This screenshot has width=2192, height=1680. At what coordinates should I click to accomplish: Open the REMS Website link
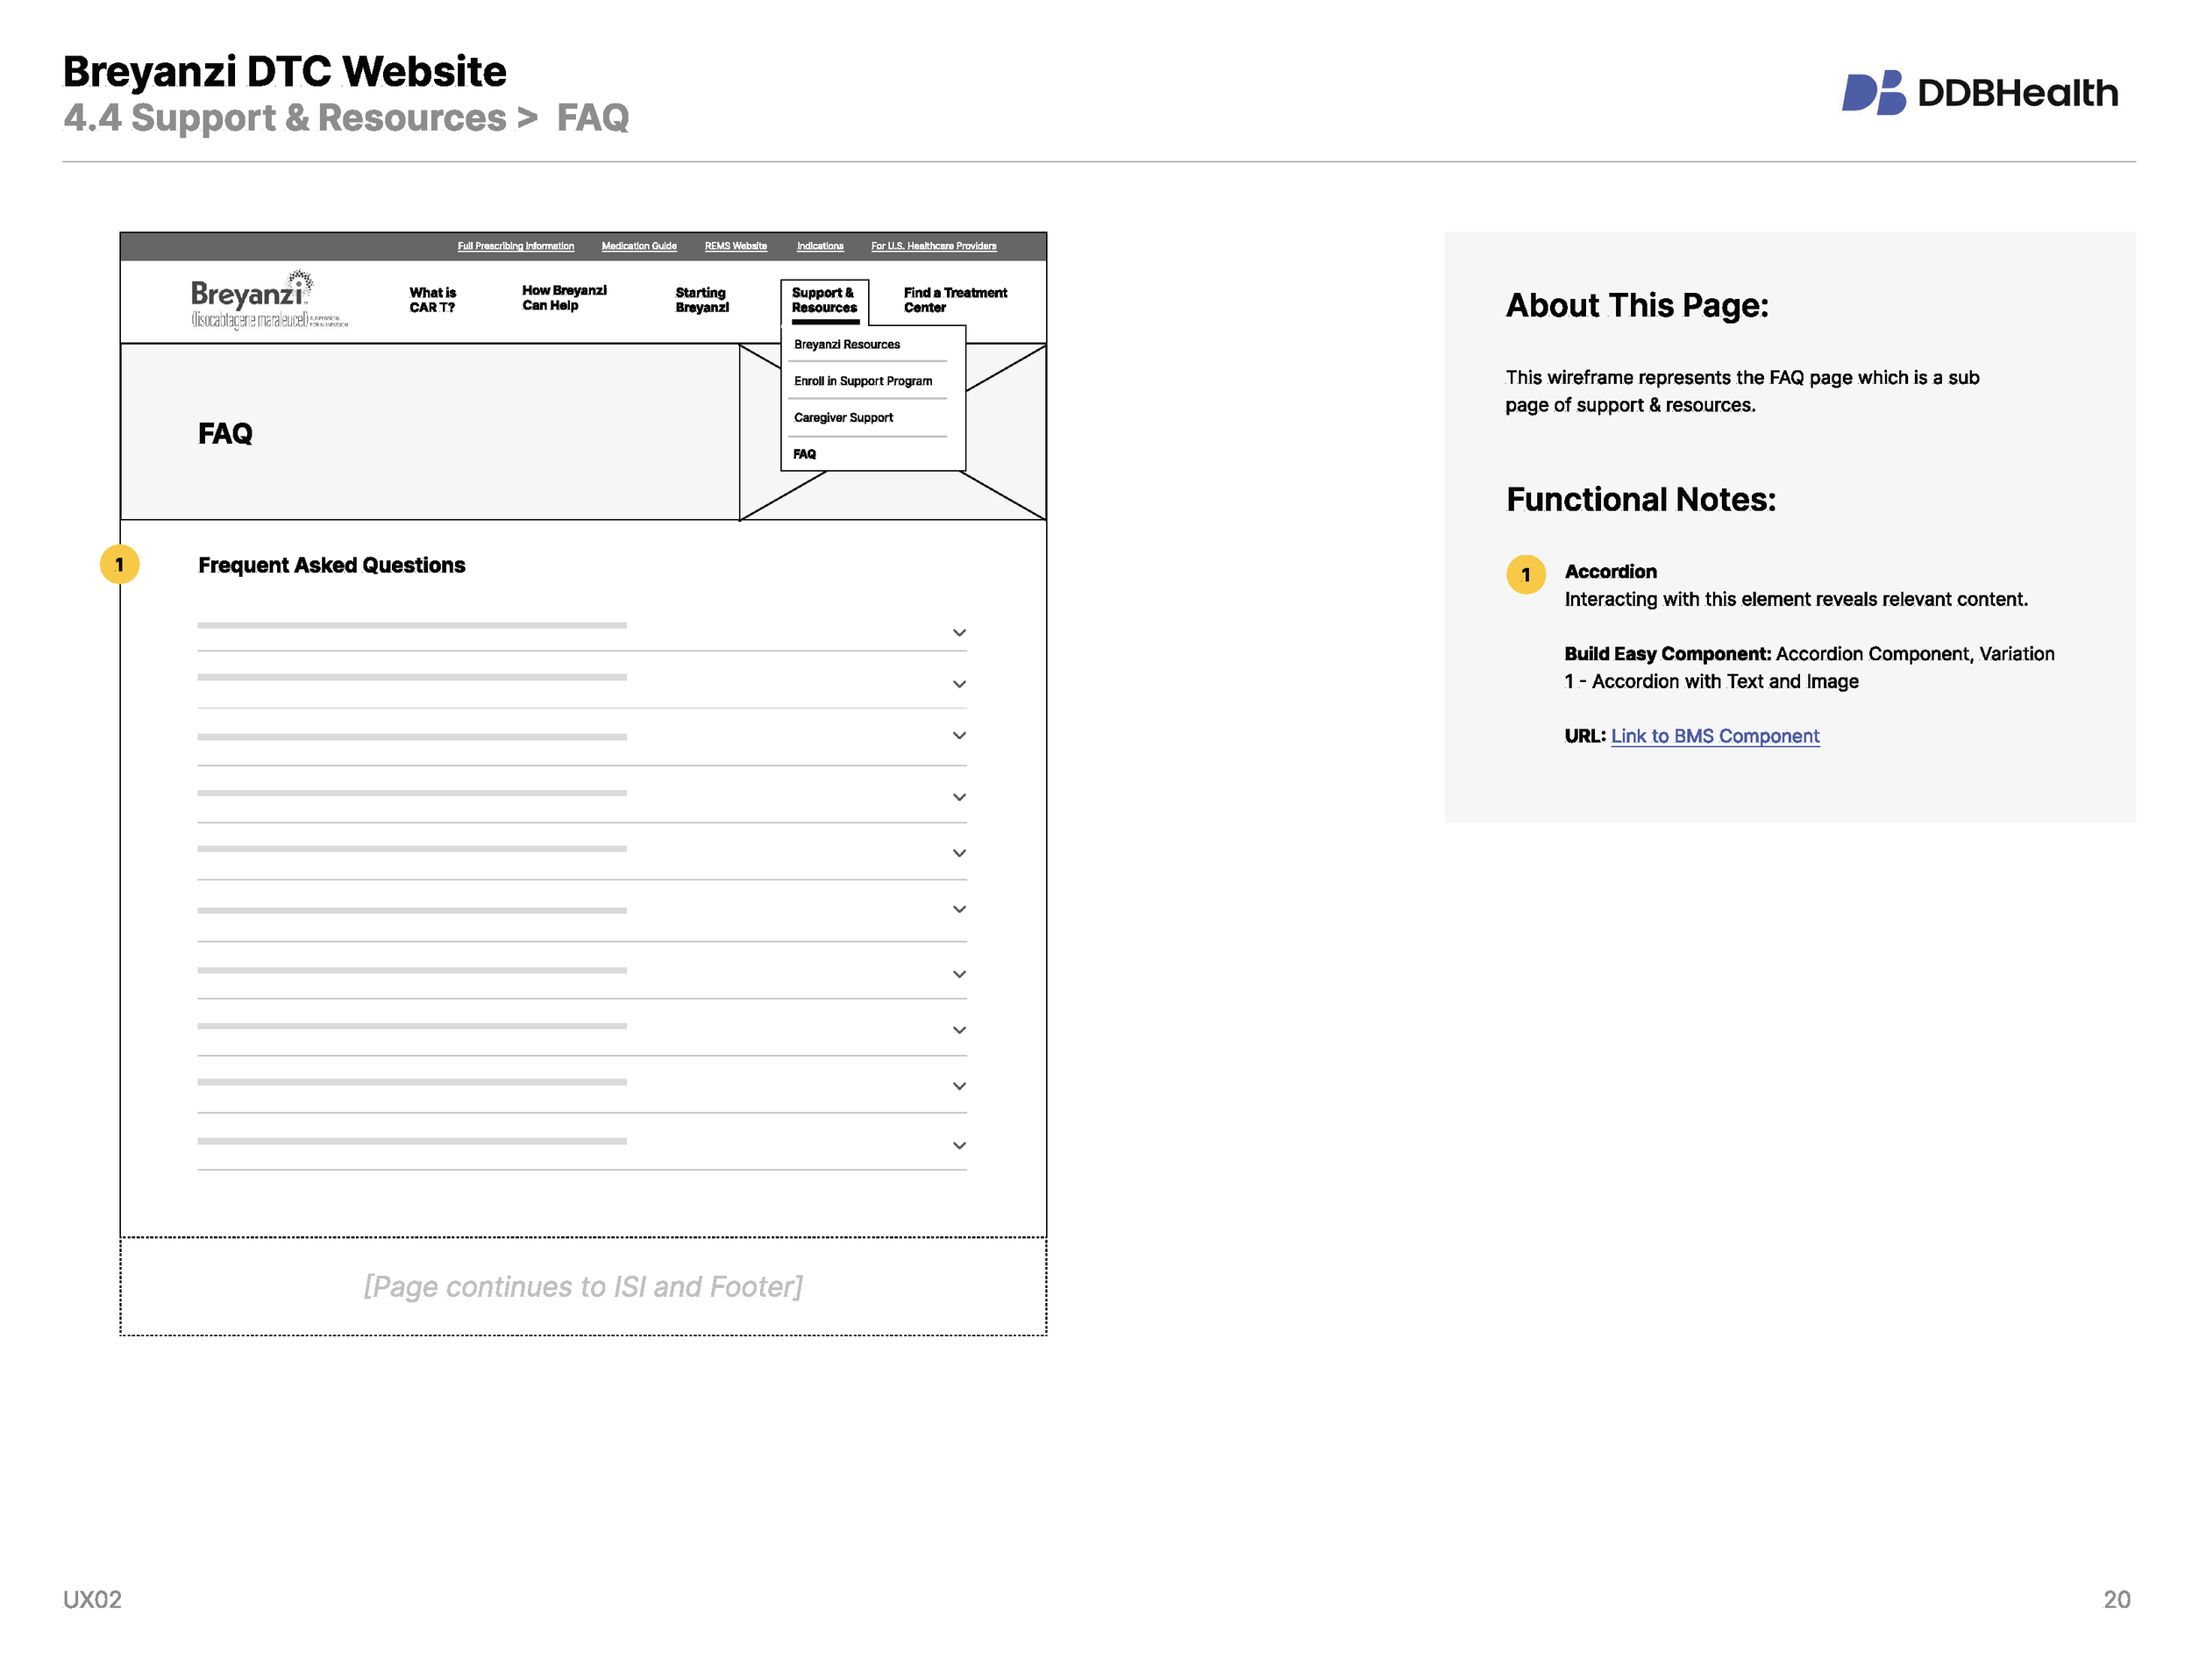[x=736, y=245]
